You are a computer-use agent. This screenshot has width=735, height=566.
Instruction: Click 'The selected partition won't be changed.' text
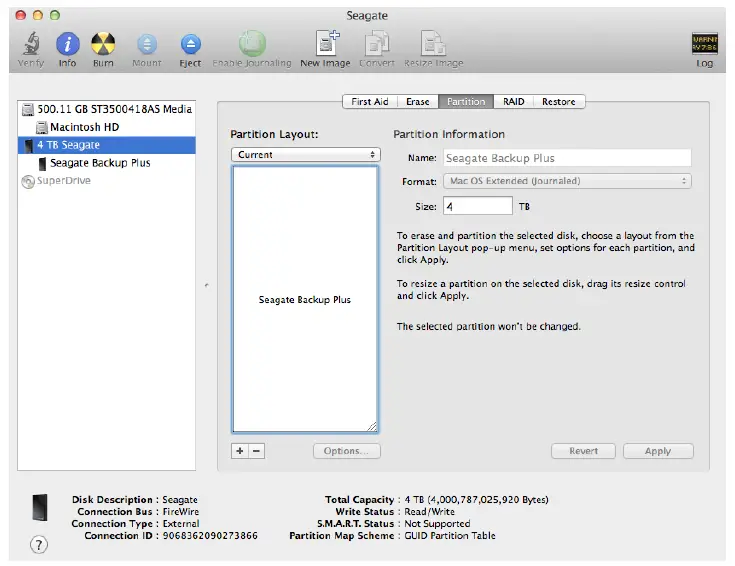pyautogui.click(x=488, y=326)
